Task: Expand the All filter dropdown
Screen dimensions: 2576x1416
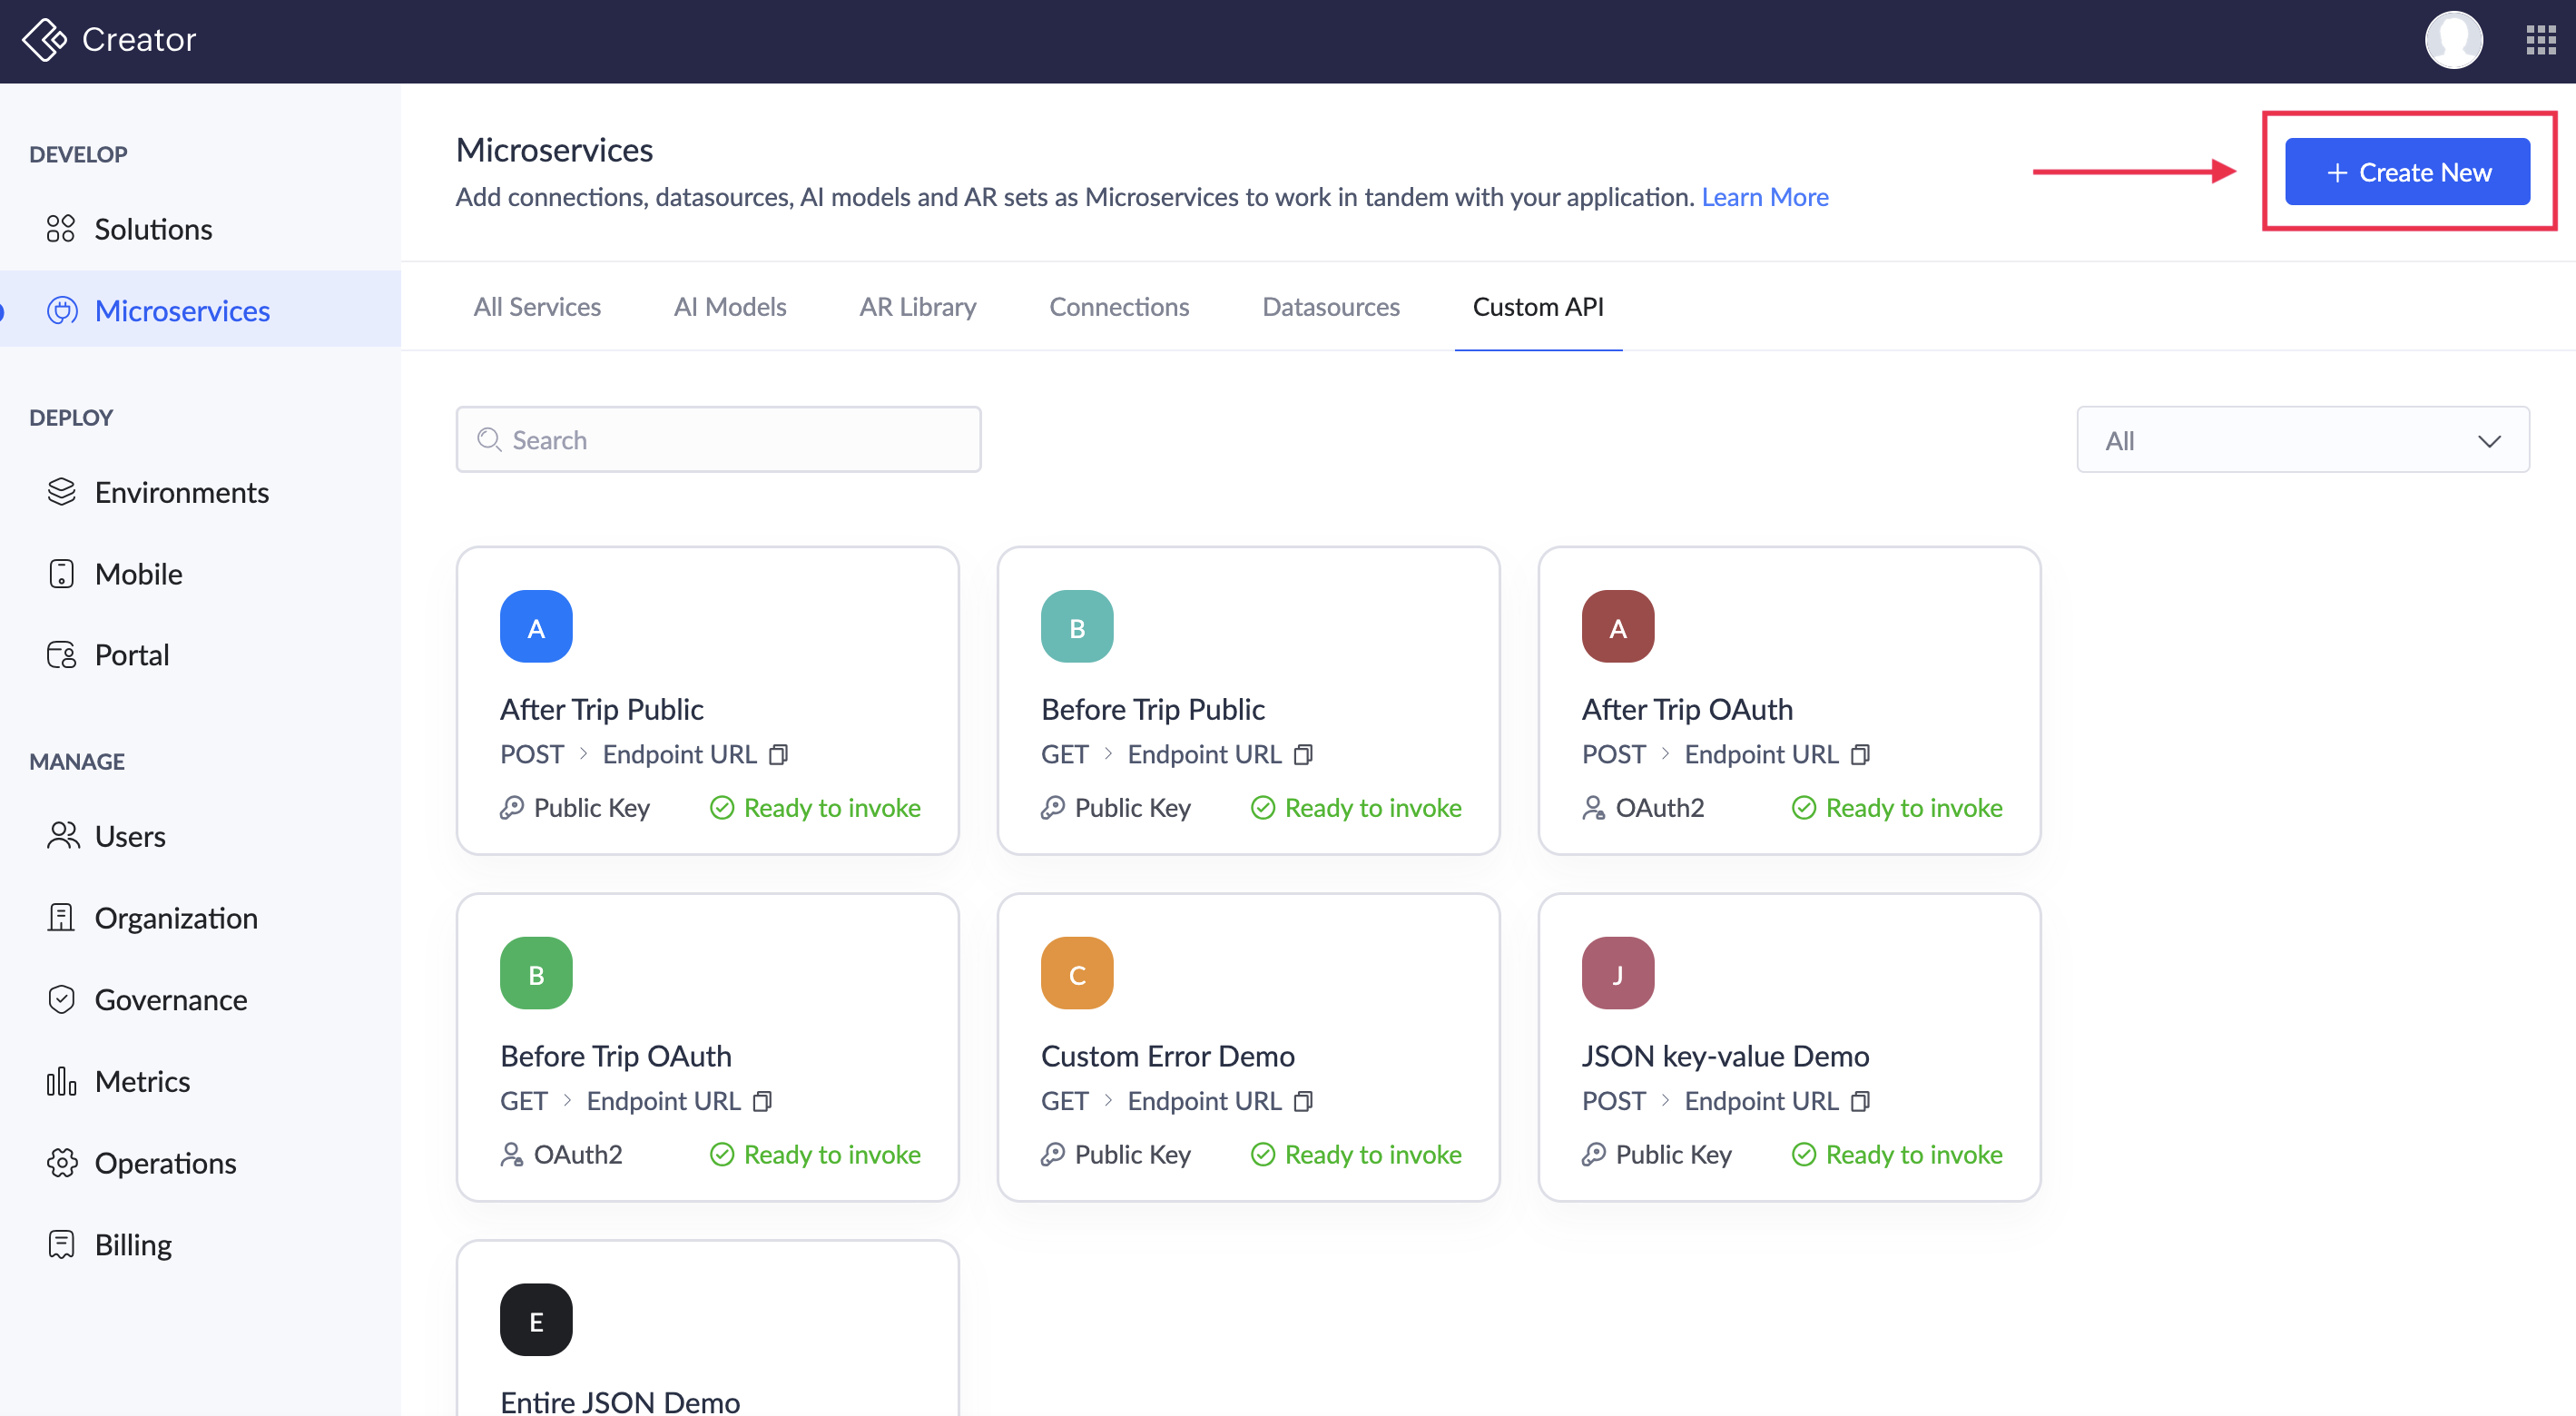Action: click(2302, 440)
